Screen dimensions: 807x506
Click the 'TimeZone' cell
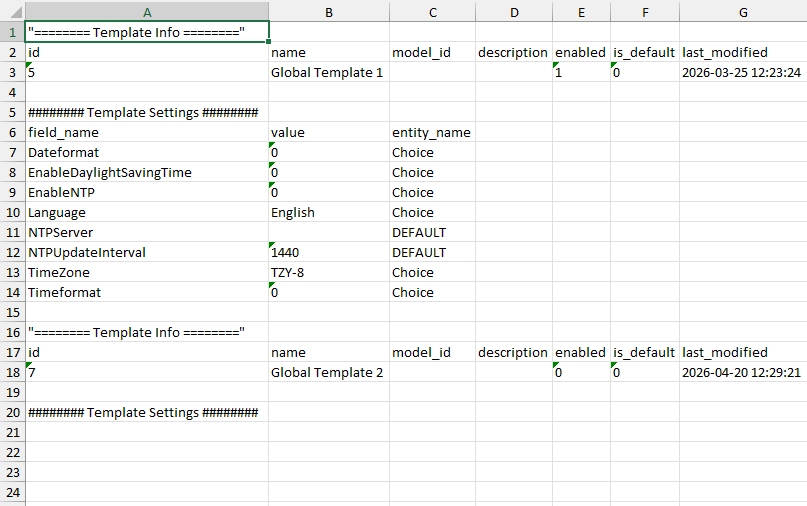coord(147,273)
